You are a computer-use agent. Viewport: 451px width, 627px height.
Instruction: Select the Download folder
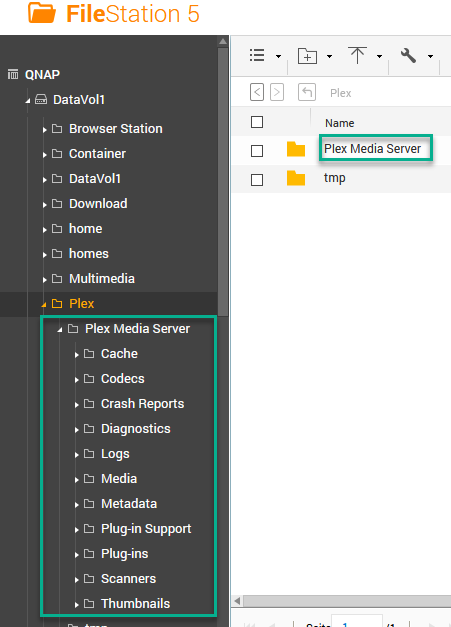[98, 204]
